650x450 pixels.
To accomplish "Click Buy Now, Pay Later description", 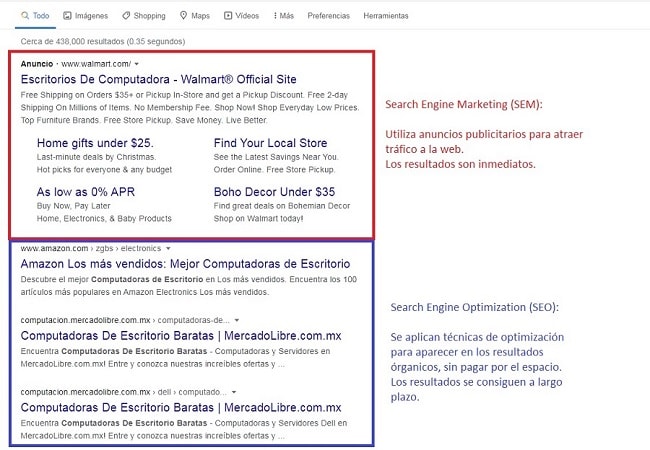I will pos(73,206).
